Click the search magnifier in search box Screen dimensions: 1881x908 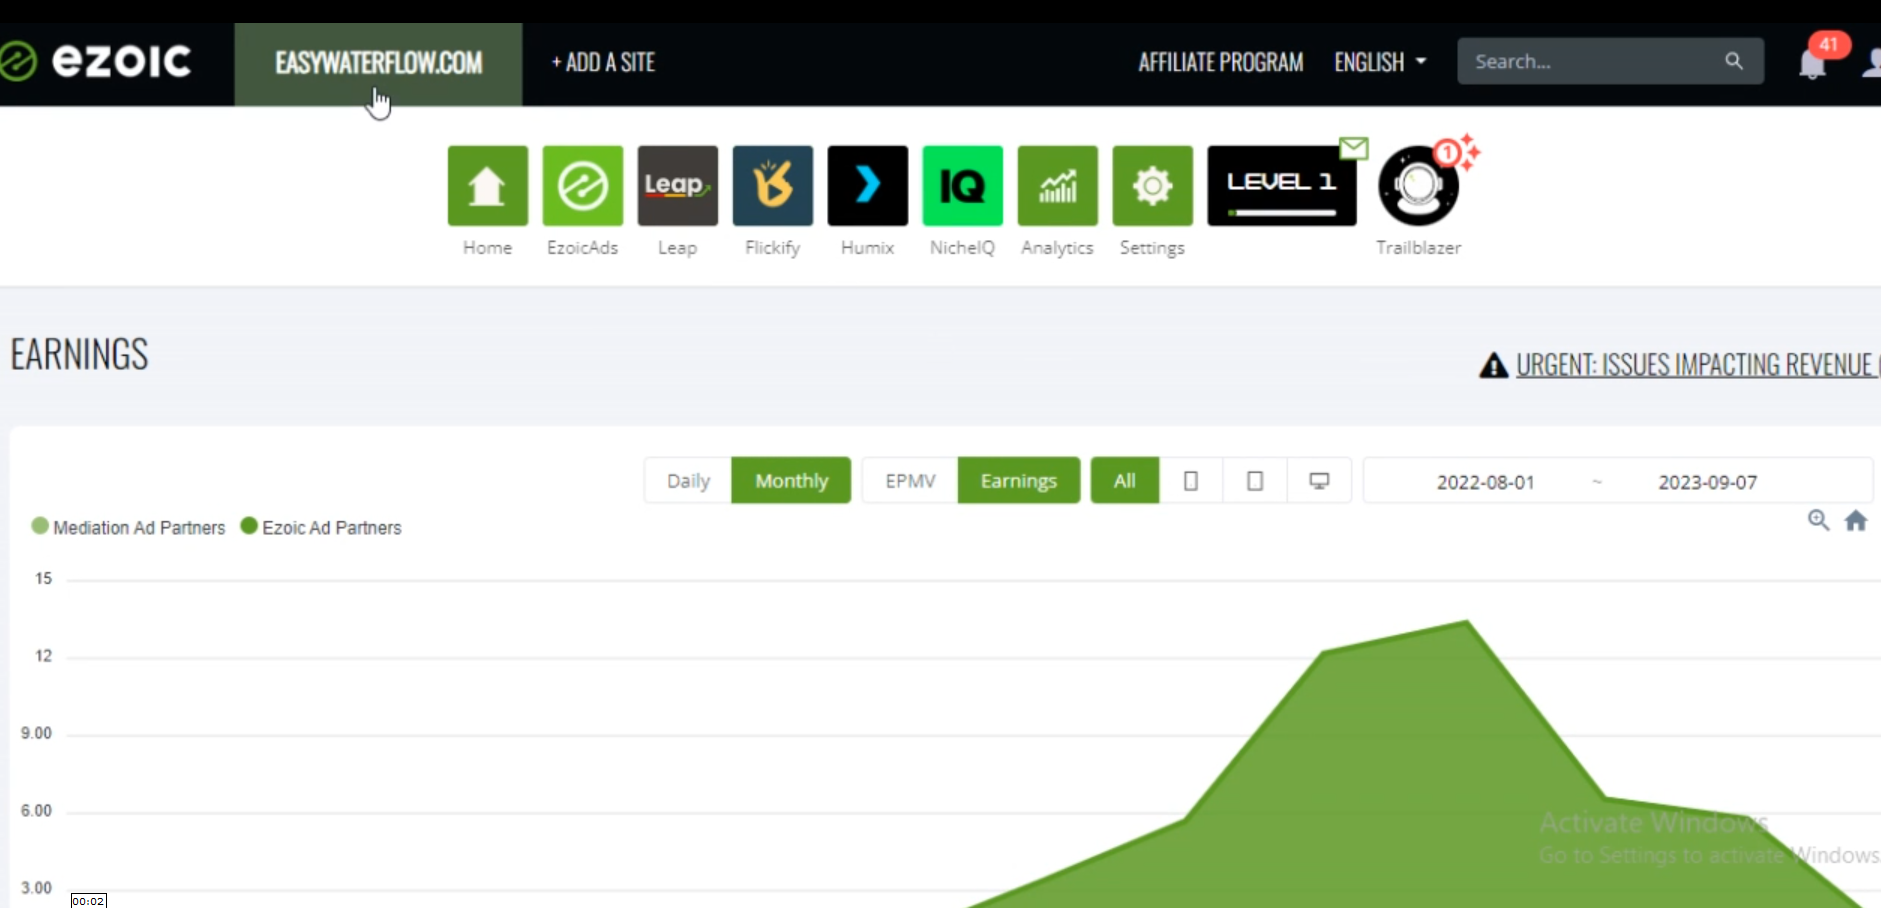pos(1734,61)
